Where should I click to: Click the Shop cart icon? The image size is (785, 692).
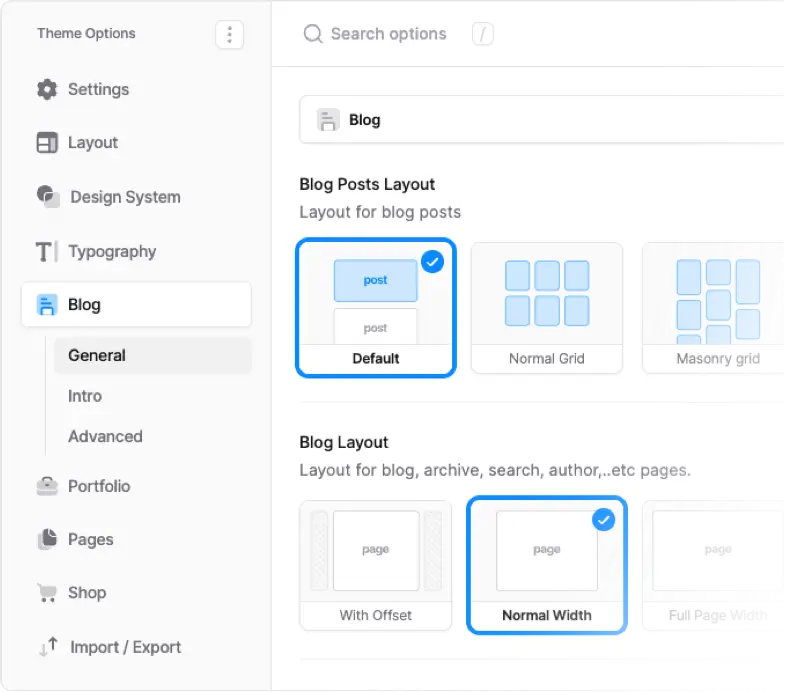click(x=47, y=593)
